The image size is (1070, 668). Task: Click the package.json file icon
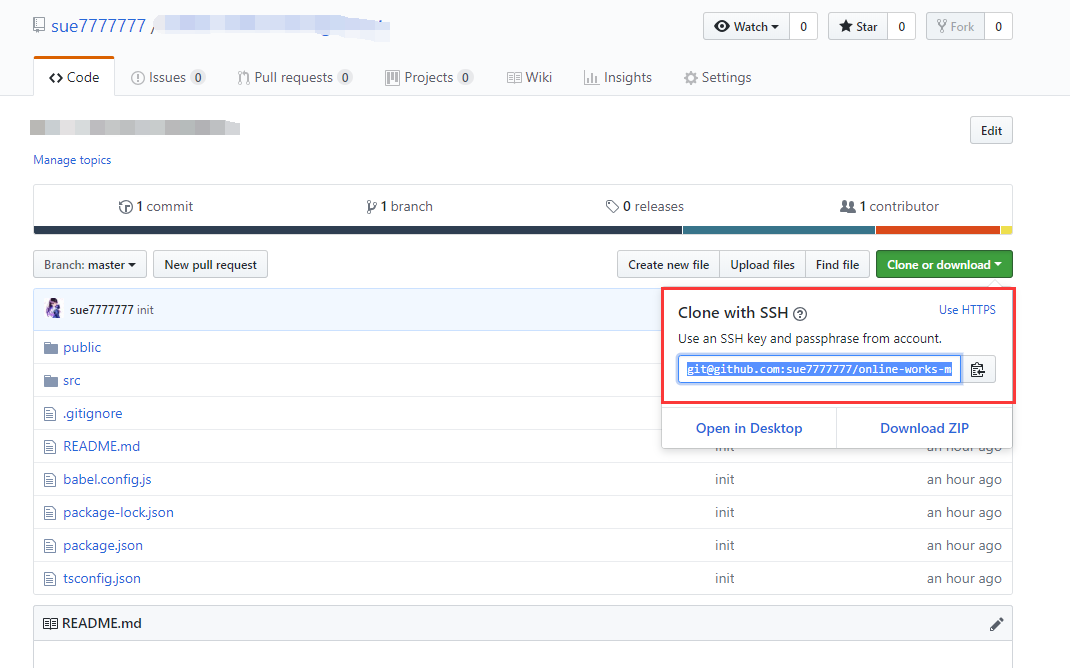(x=50, y=546)
